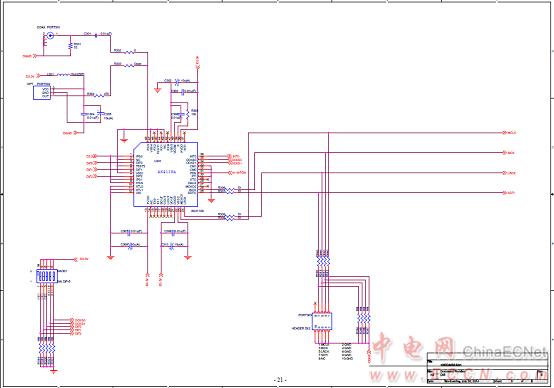The width and height of the screenshot is (554, 388).
Task: Click the resistor array below the DIP switch
Action: click(x=47, y=349)
